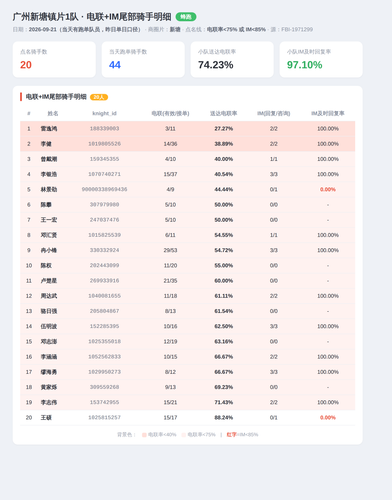
Task: Click the red 0.00% value in row 5
Action: (328, 189)
